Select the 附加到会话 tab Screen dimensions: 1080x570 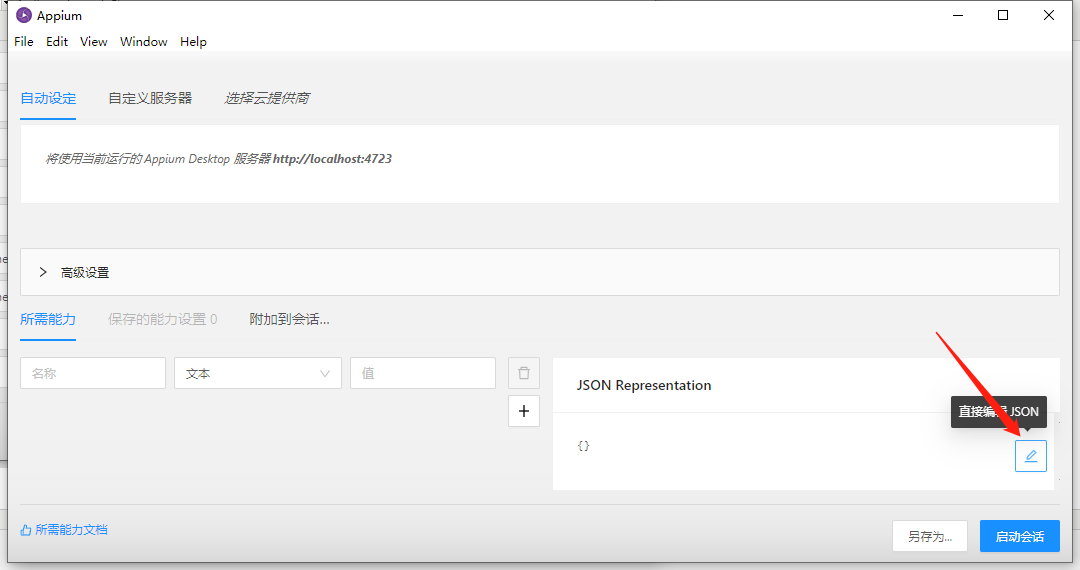[x=289, y=319]
